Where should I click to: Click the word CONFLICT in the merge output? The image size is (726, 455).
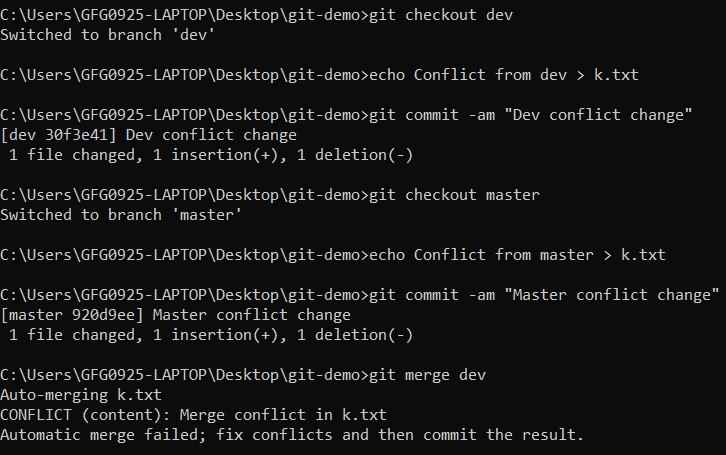click(x=38, y=415)
